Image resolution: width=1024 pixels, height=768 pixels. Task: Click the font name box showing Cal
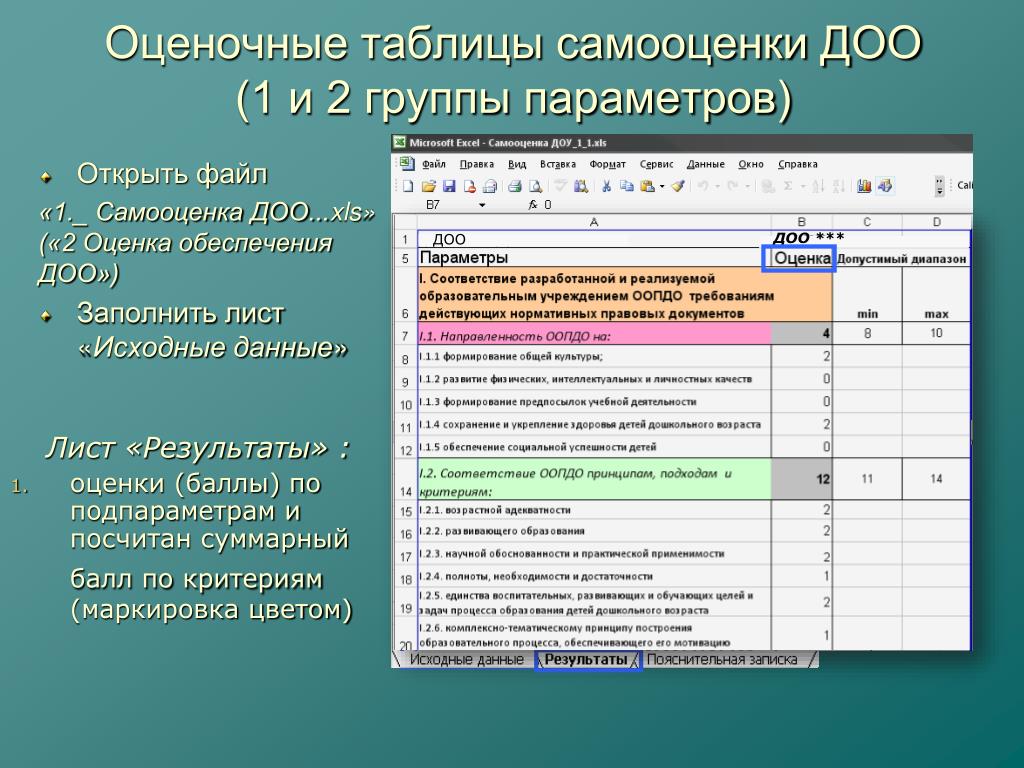(964, 185)
